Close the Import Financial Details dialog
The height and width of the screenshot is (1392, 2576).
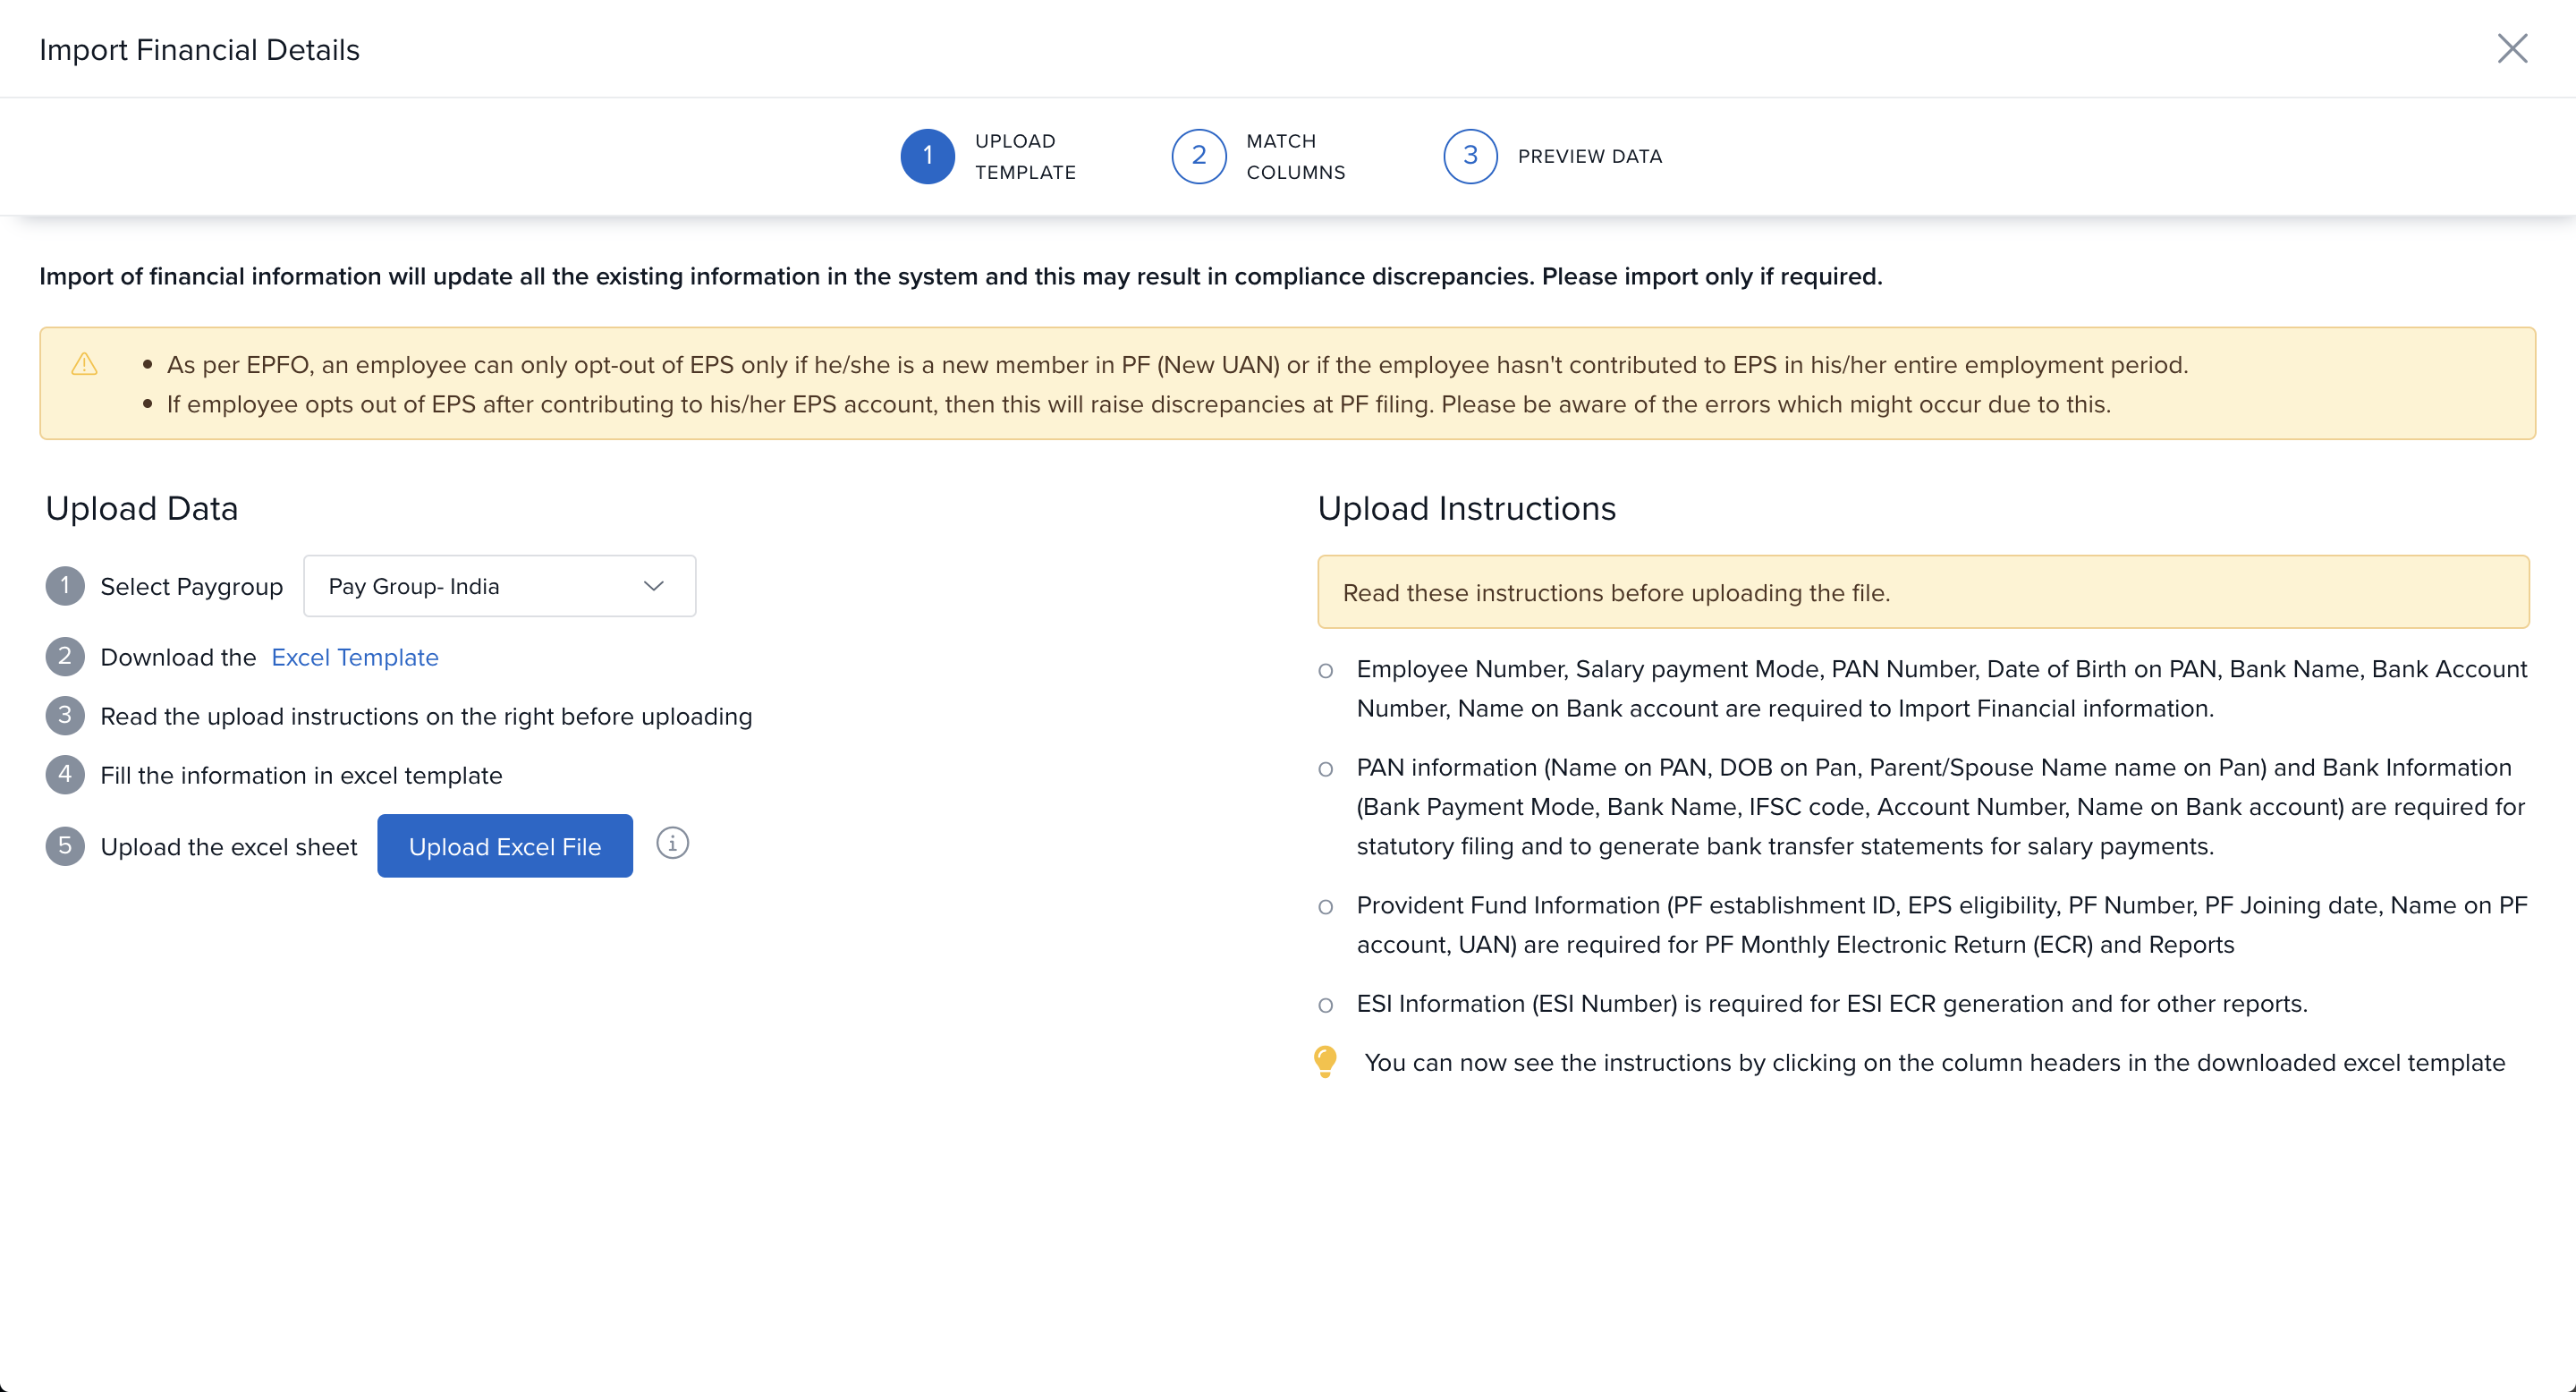pyautogui.click(x=2511, y=48)
